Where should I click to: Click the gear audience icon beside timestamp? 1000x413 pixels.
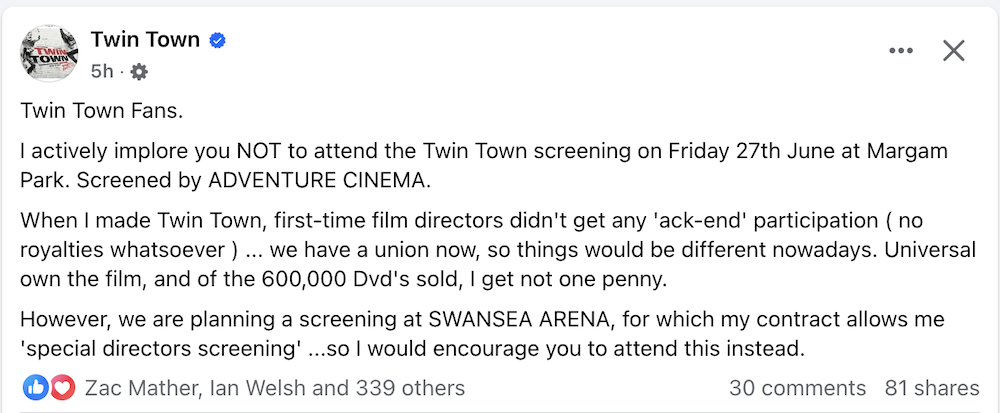tap(139, 72)
